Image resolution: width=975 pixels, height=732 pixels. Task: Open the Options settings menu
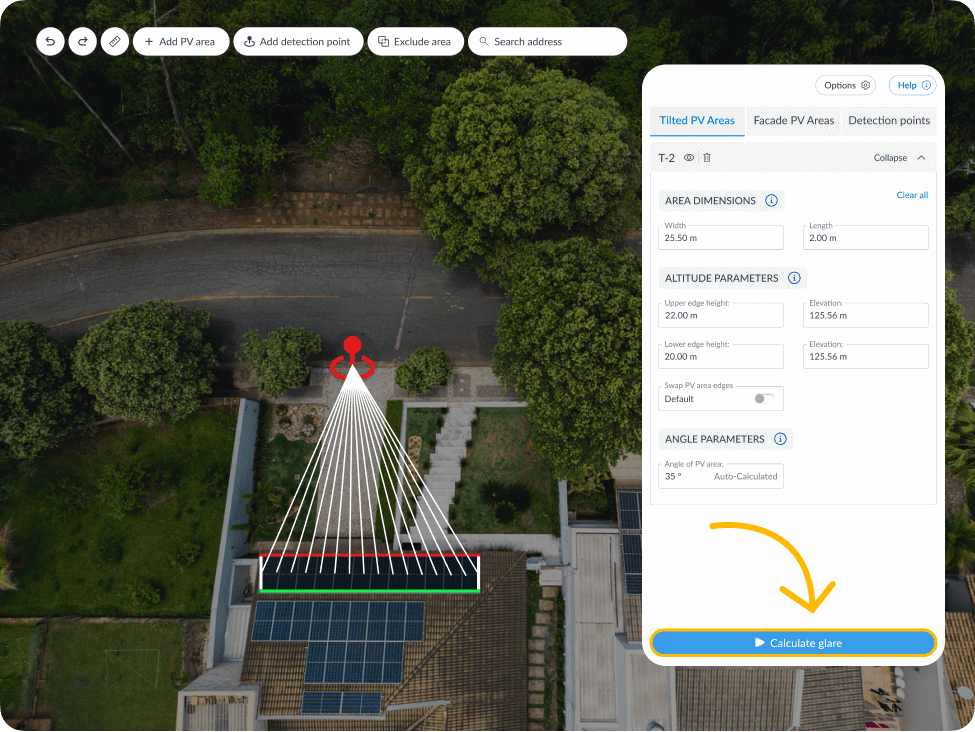[845, 86]
